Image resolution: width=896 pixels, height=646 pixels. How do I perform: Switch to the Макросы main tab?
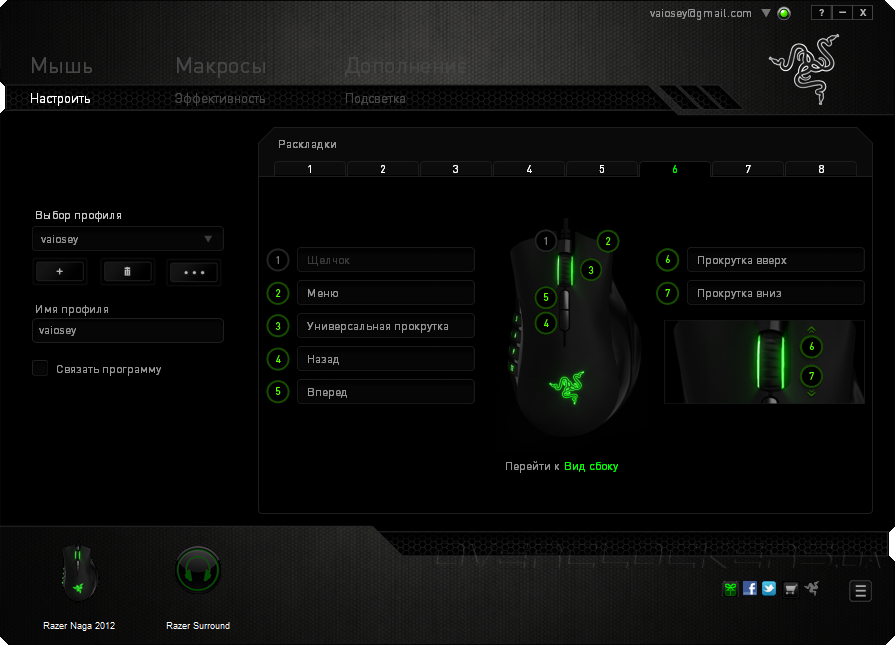click(221, 66)
